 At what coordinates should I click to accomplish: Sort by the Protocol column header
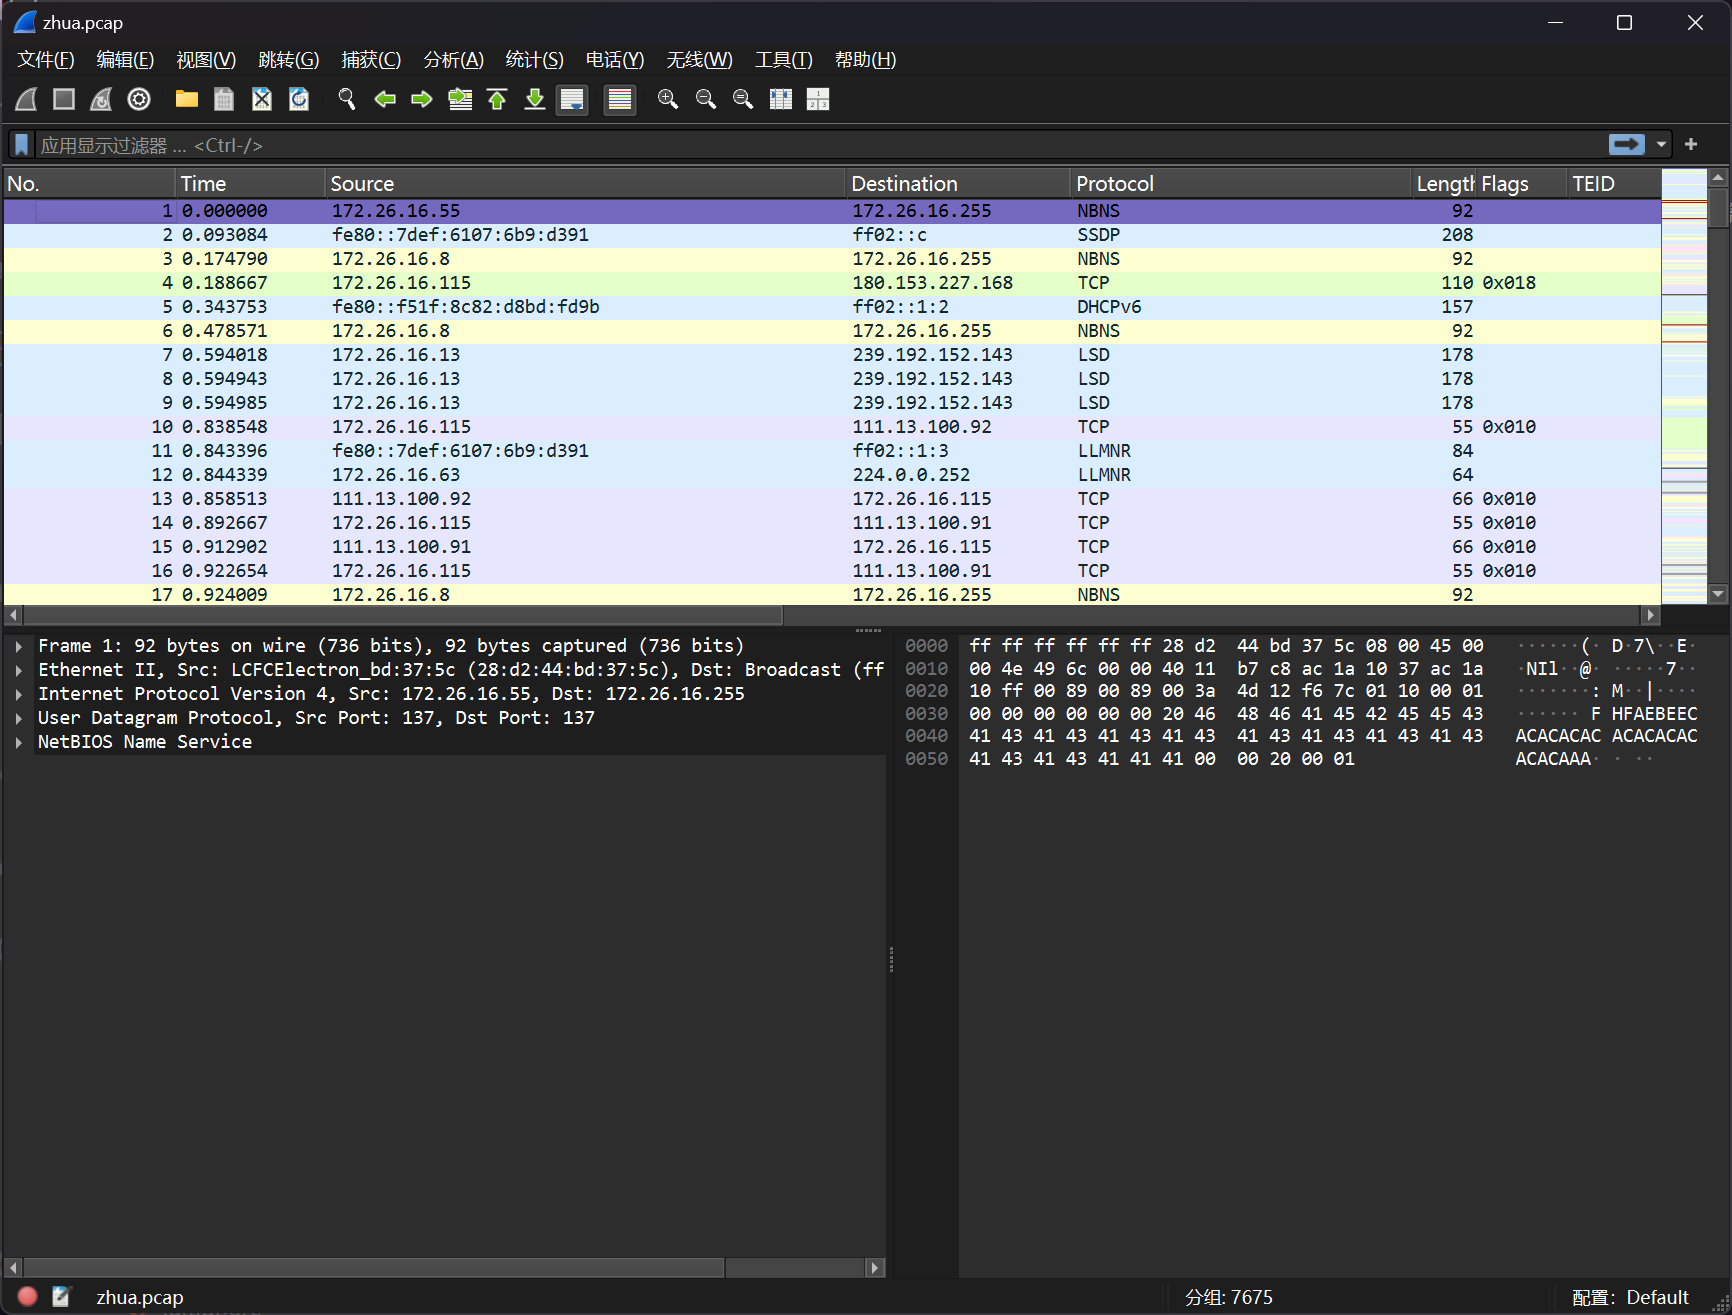tap(1241, 184)
